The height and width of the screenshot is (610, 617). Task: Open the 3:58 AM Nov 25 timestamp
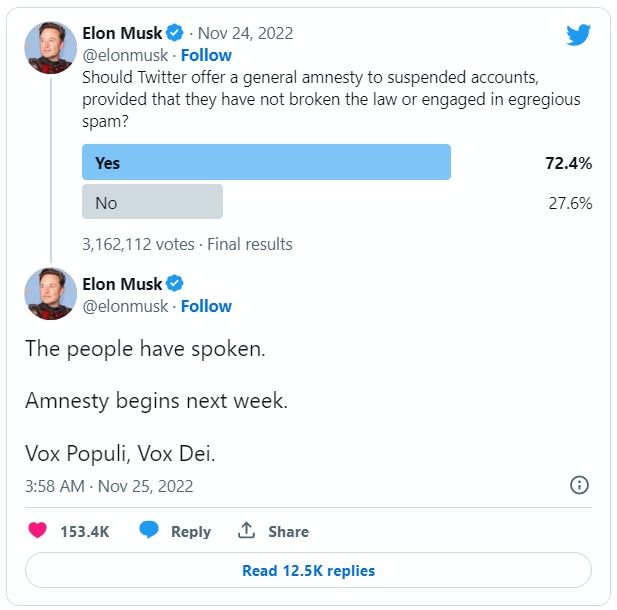tap(109, 486)
